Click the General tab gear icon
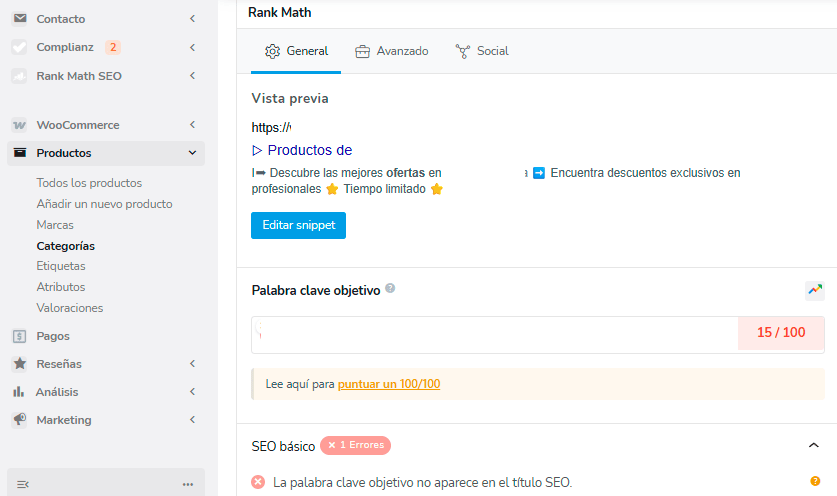Viewport: 837px width, 496px height. (x=272, y=51)
